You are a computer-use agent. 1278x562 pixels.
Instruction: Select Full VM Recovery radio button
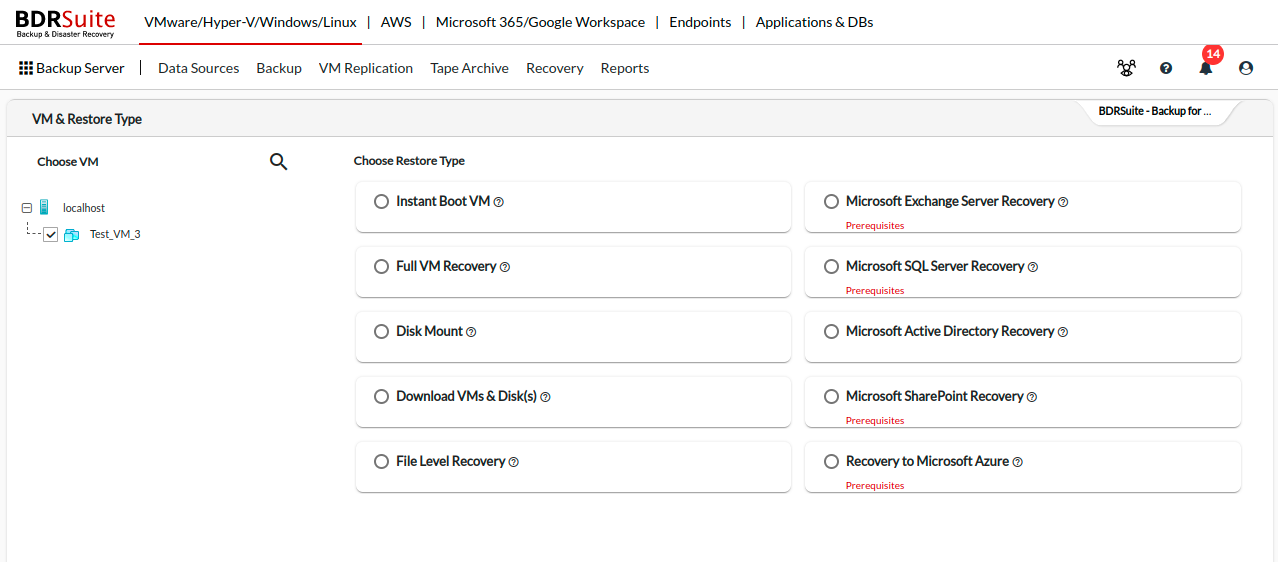point(381,266)
